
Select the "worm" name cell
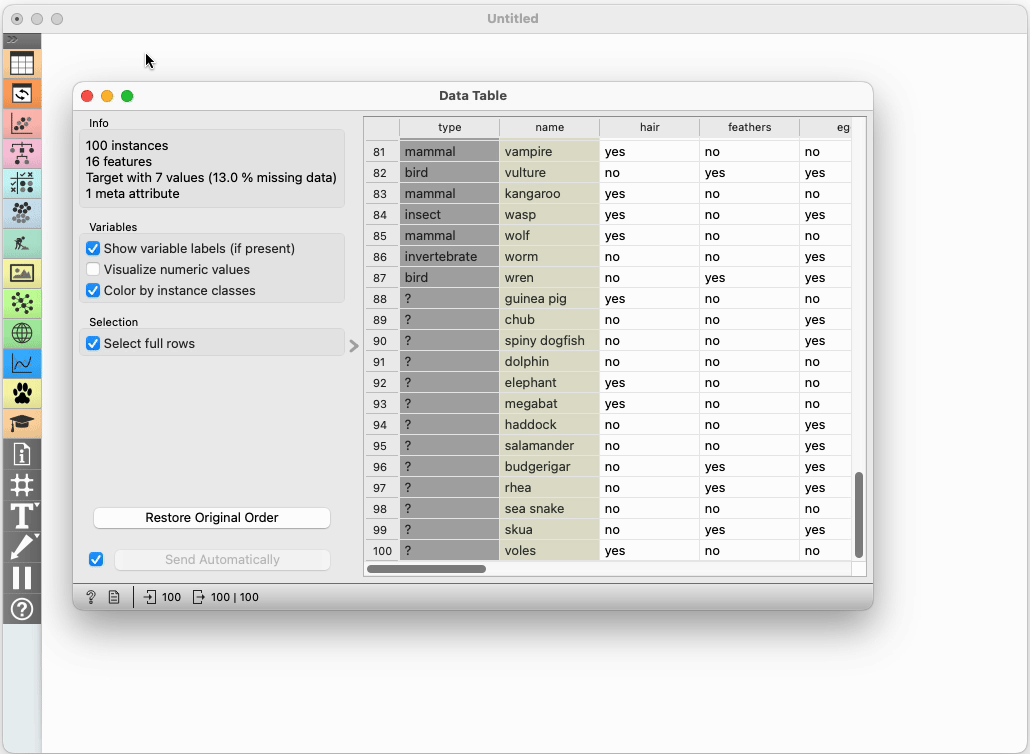549,257
